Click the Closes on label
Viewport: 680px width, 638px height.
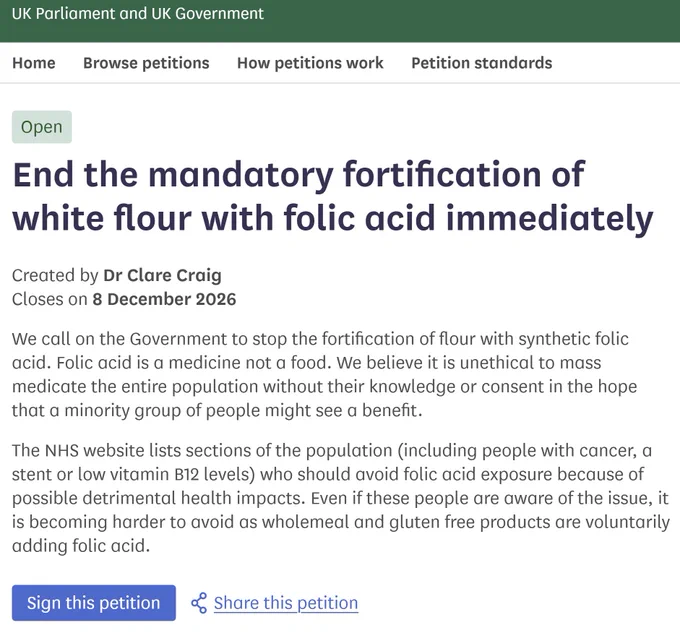50,299
